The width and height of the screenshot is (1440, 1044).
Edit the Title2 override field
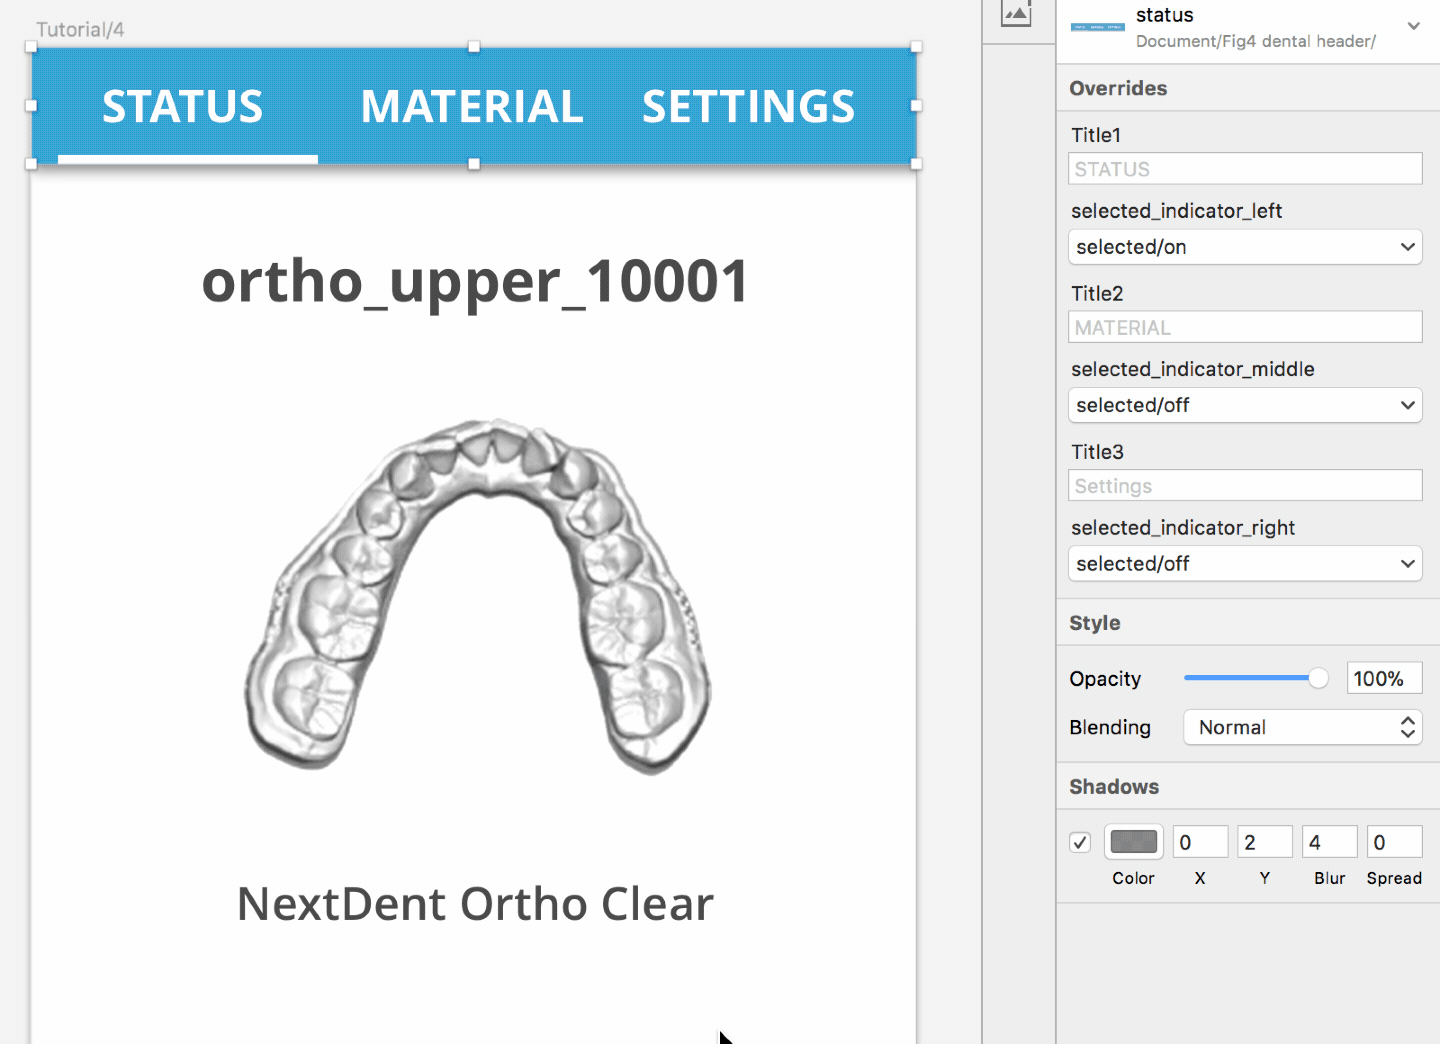pyautogui.click(x=1245, y=327)
